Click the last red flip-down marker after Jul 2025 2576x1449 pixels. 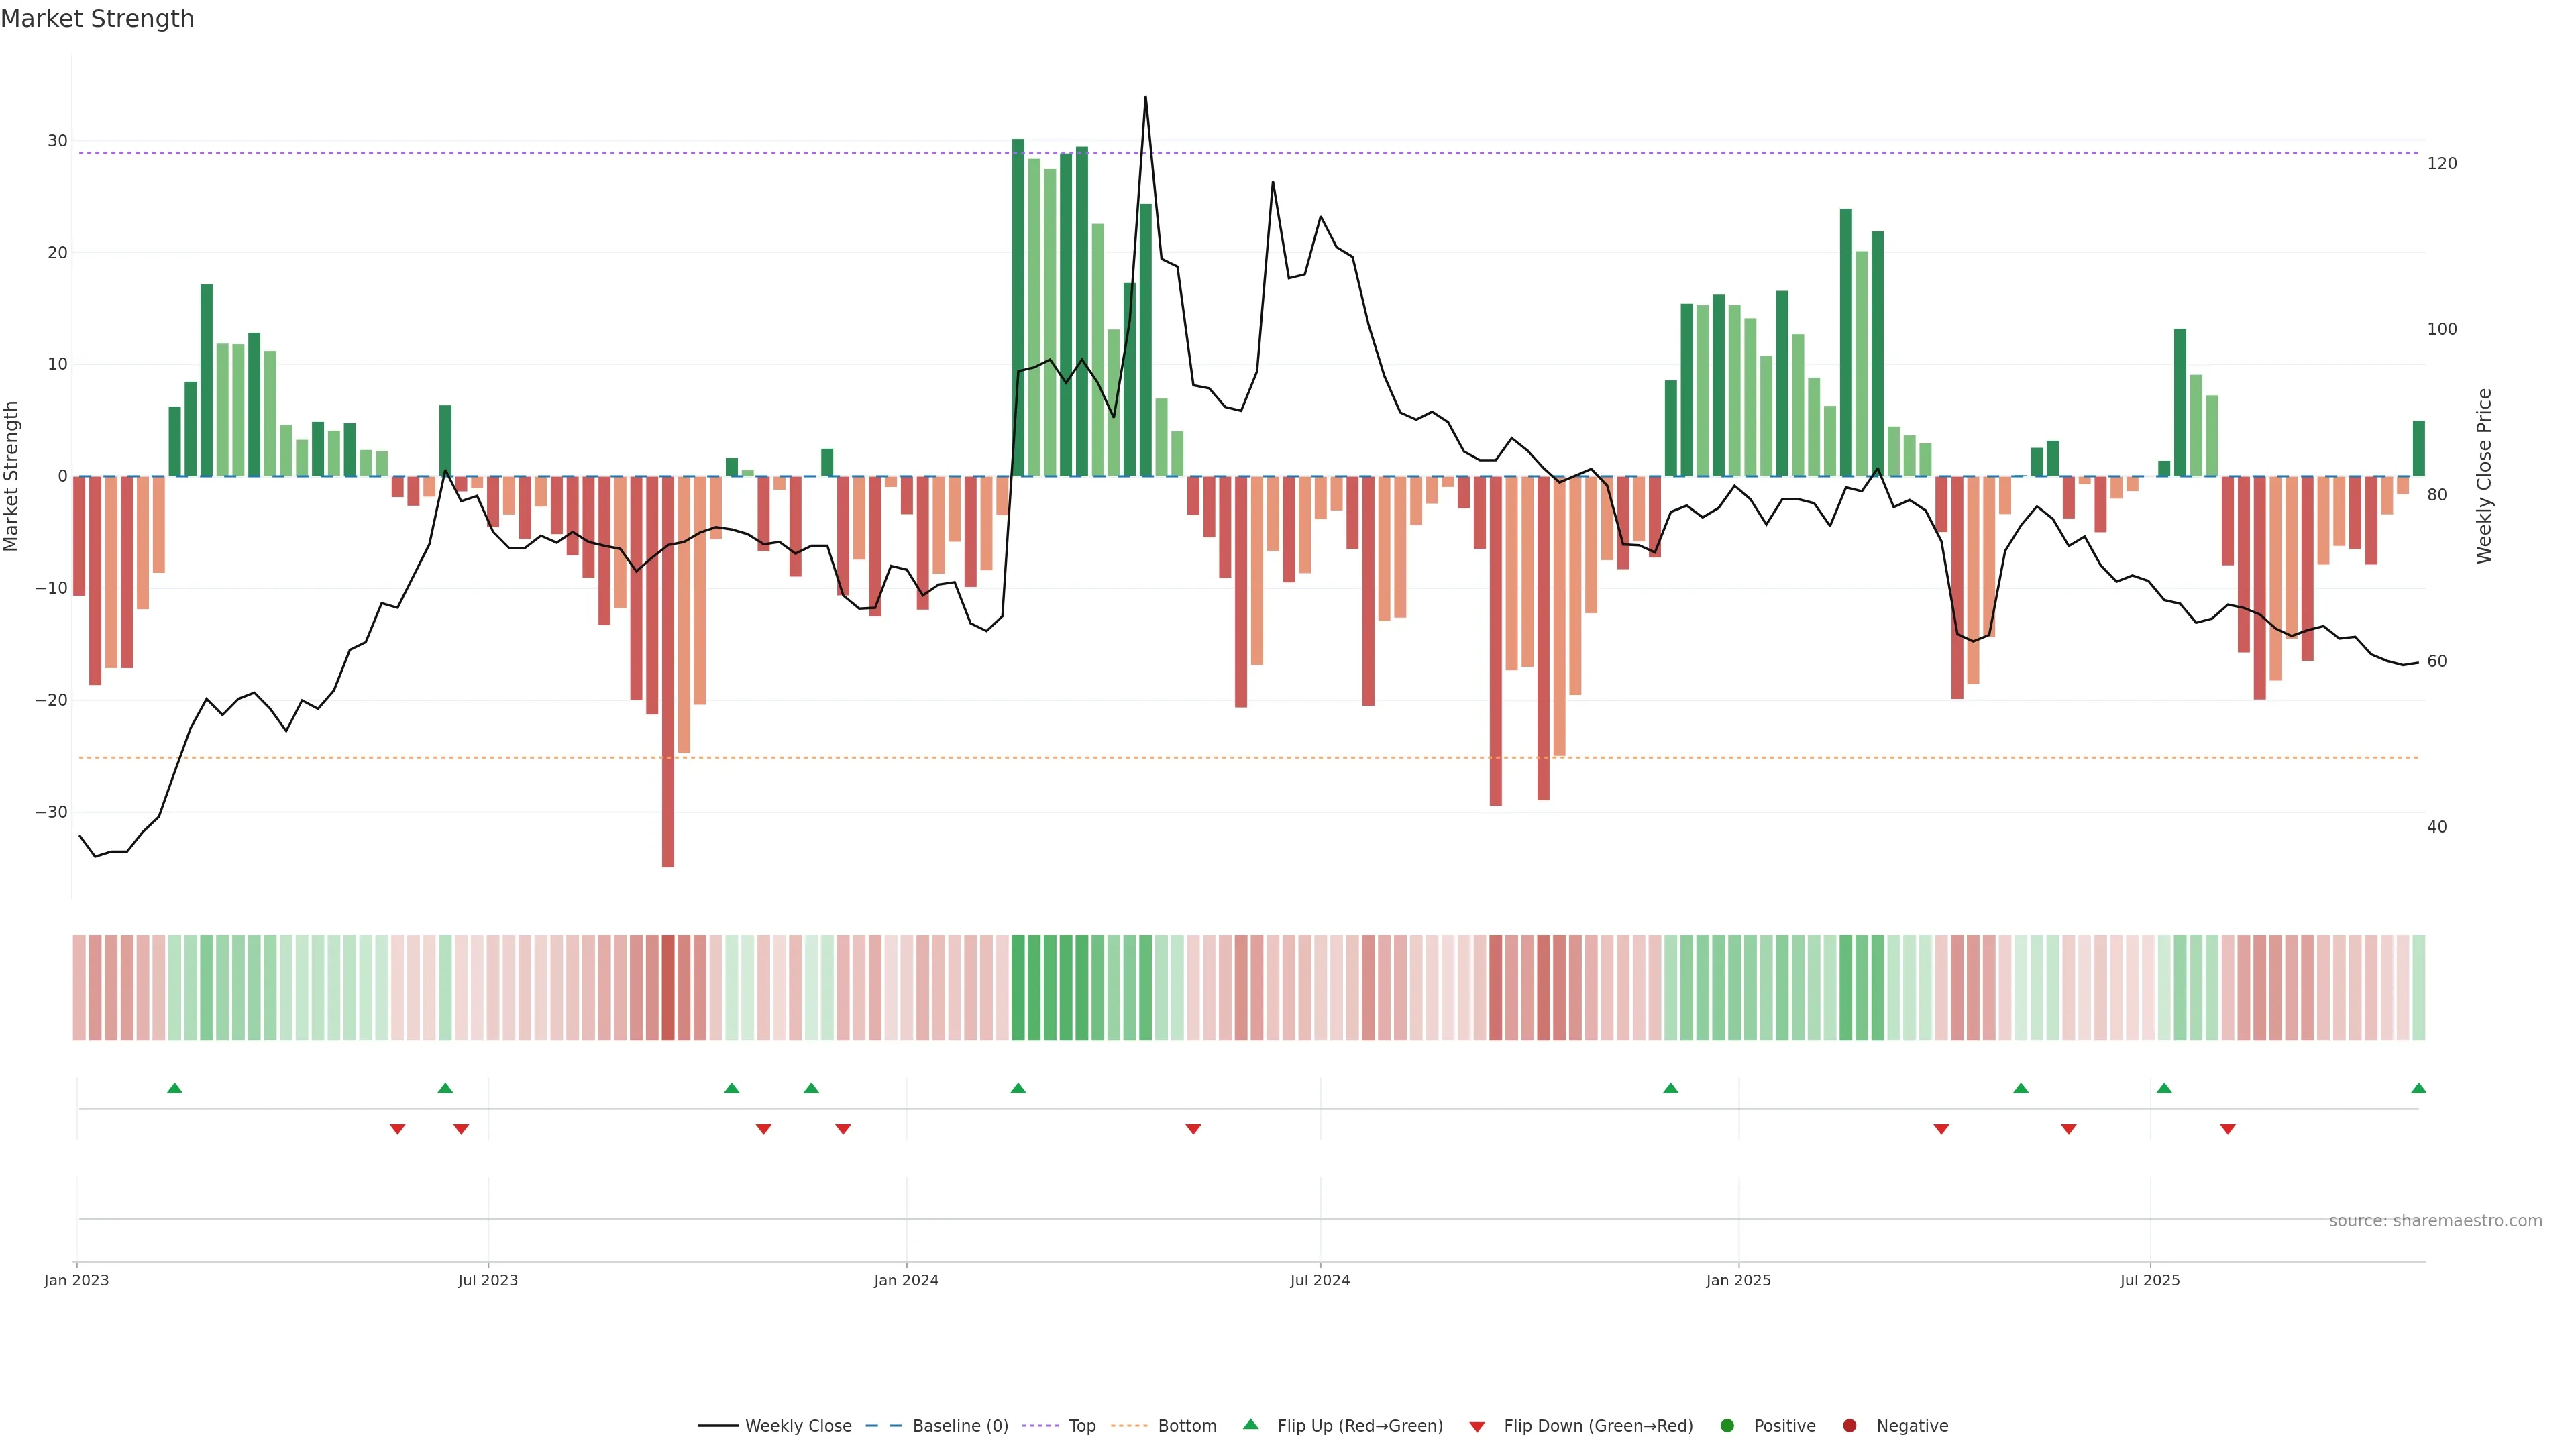tap(2227, 1129)
